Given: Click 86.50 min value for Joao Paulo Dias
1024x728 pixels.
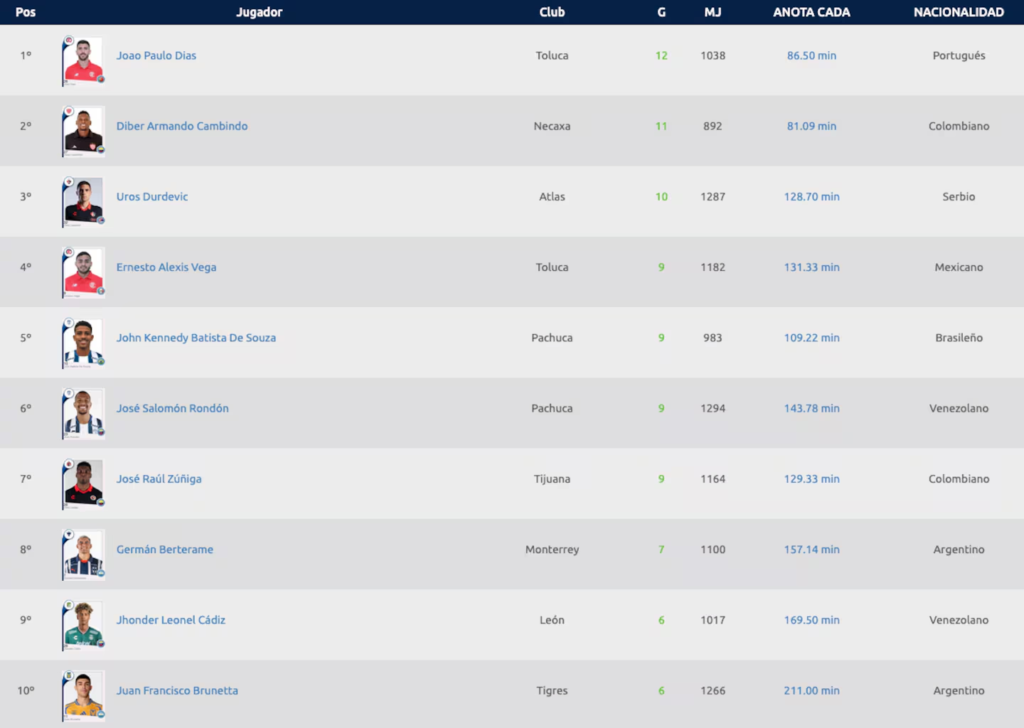Looking at the screenshot, I should pyautogui.click(x=811, y=56).
